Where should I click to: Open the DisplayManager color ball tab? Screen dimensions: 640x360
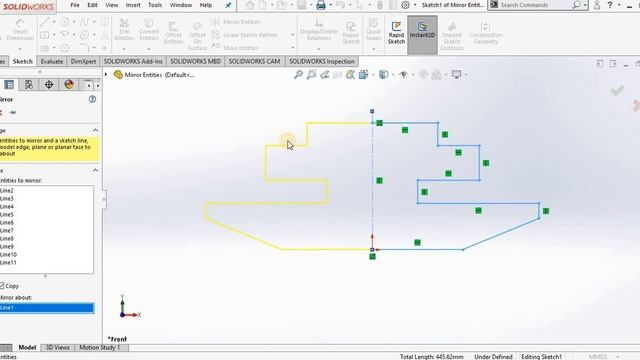tap(69, 84)
